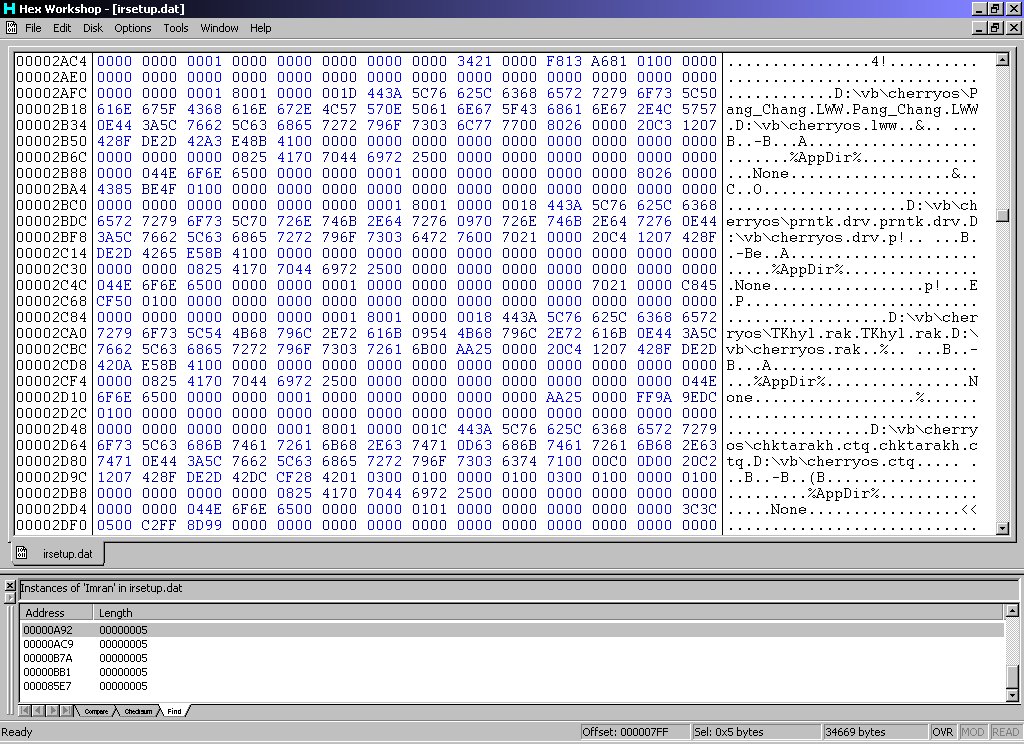The height and width of the screenshot is (744, 1024).
Task: Switch to the Checksum results tab
Action: click(x=138, y=711)
